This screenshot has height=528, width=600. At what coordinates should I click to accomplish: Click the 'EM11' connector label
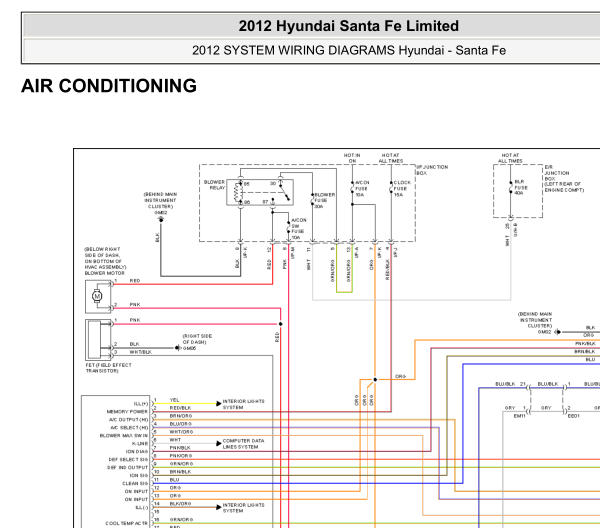[519, 416]
